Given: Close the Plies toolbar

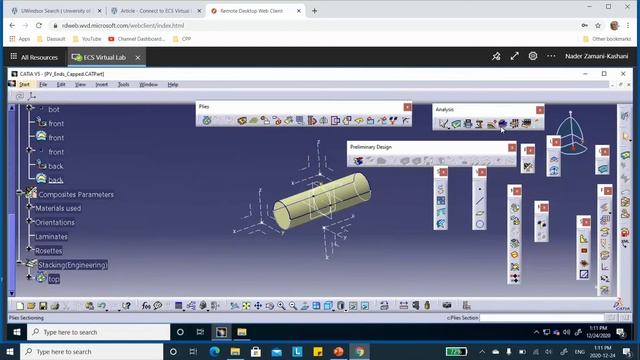Looking at the screenshot, I should click(x=407, y=107).
